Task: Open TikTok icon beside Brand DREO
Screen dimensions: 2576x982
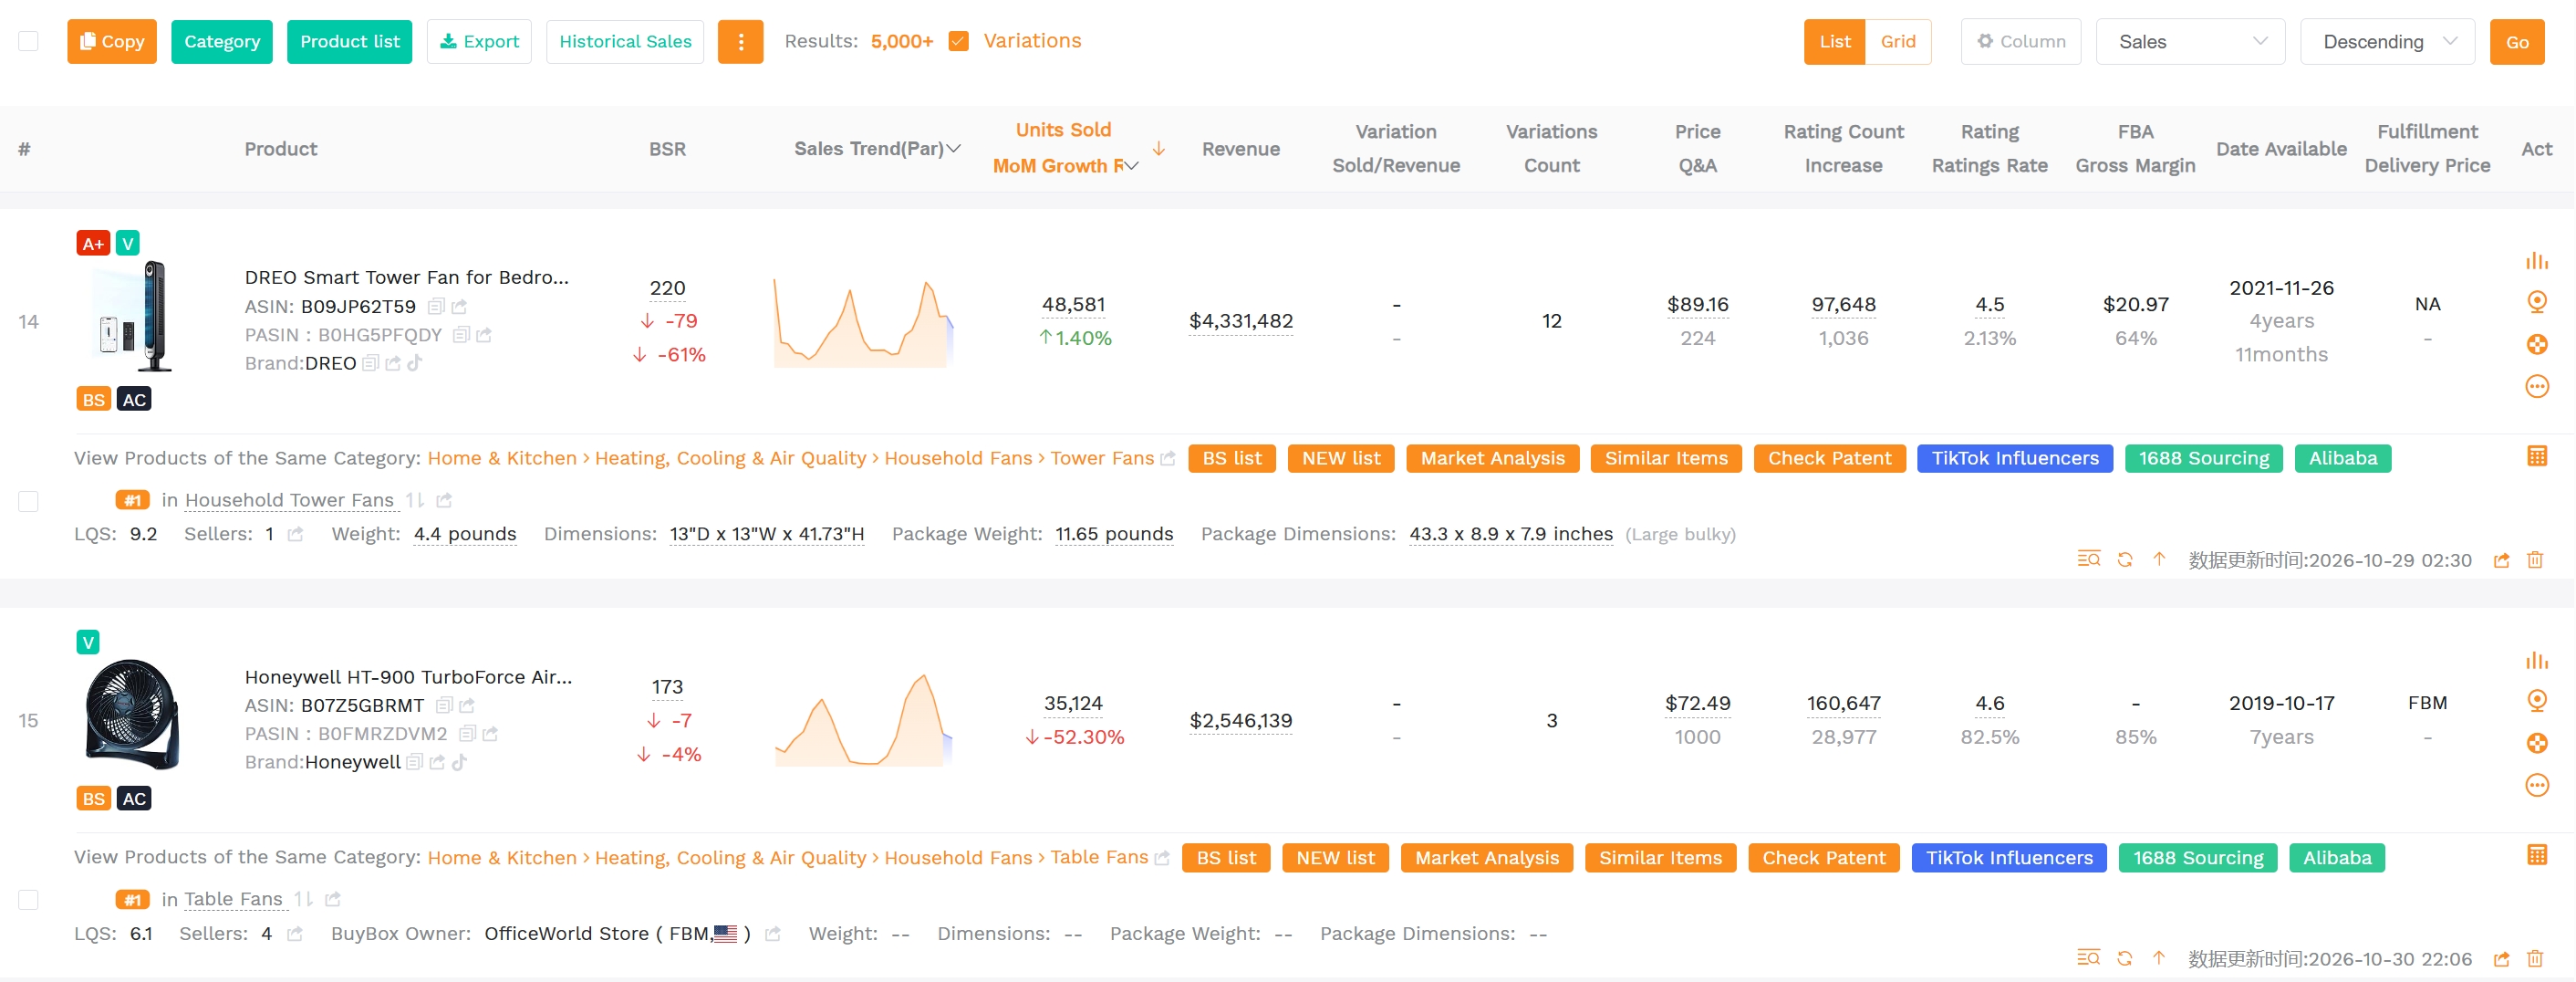Action: (x=415, y=364)
